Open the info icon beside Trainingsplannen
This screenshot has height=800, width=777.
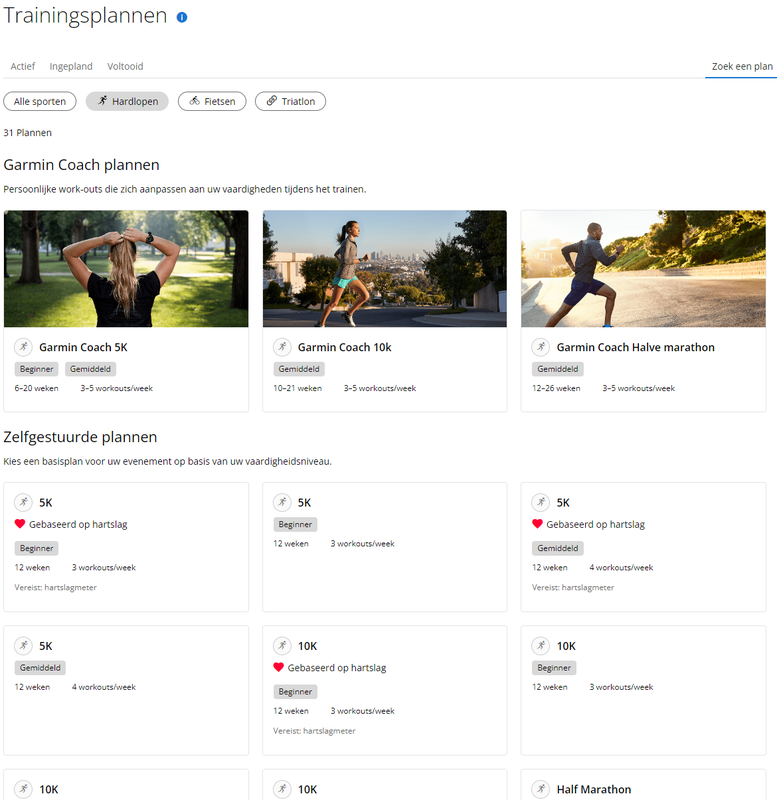point(182,17)
